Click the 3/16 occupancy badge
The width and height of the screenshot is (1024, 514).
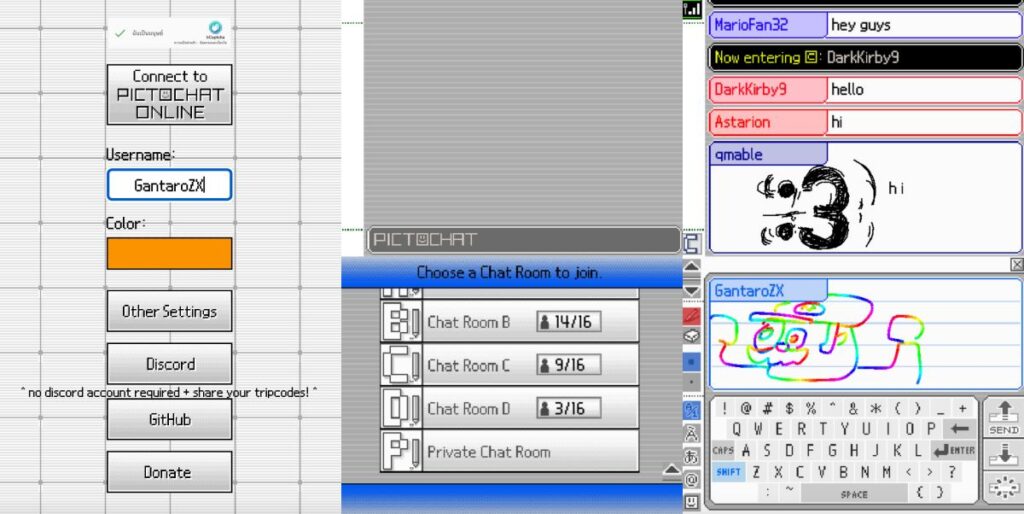[x=569, y=408]
